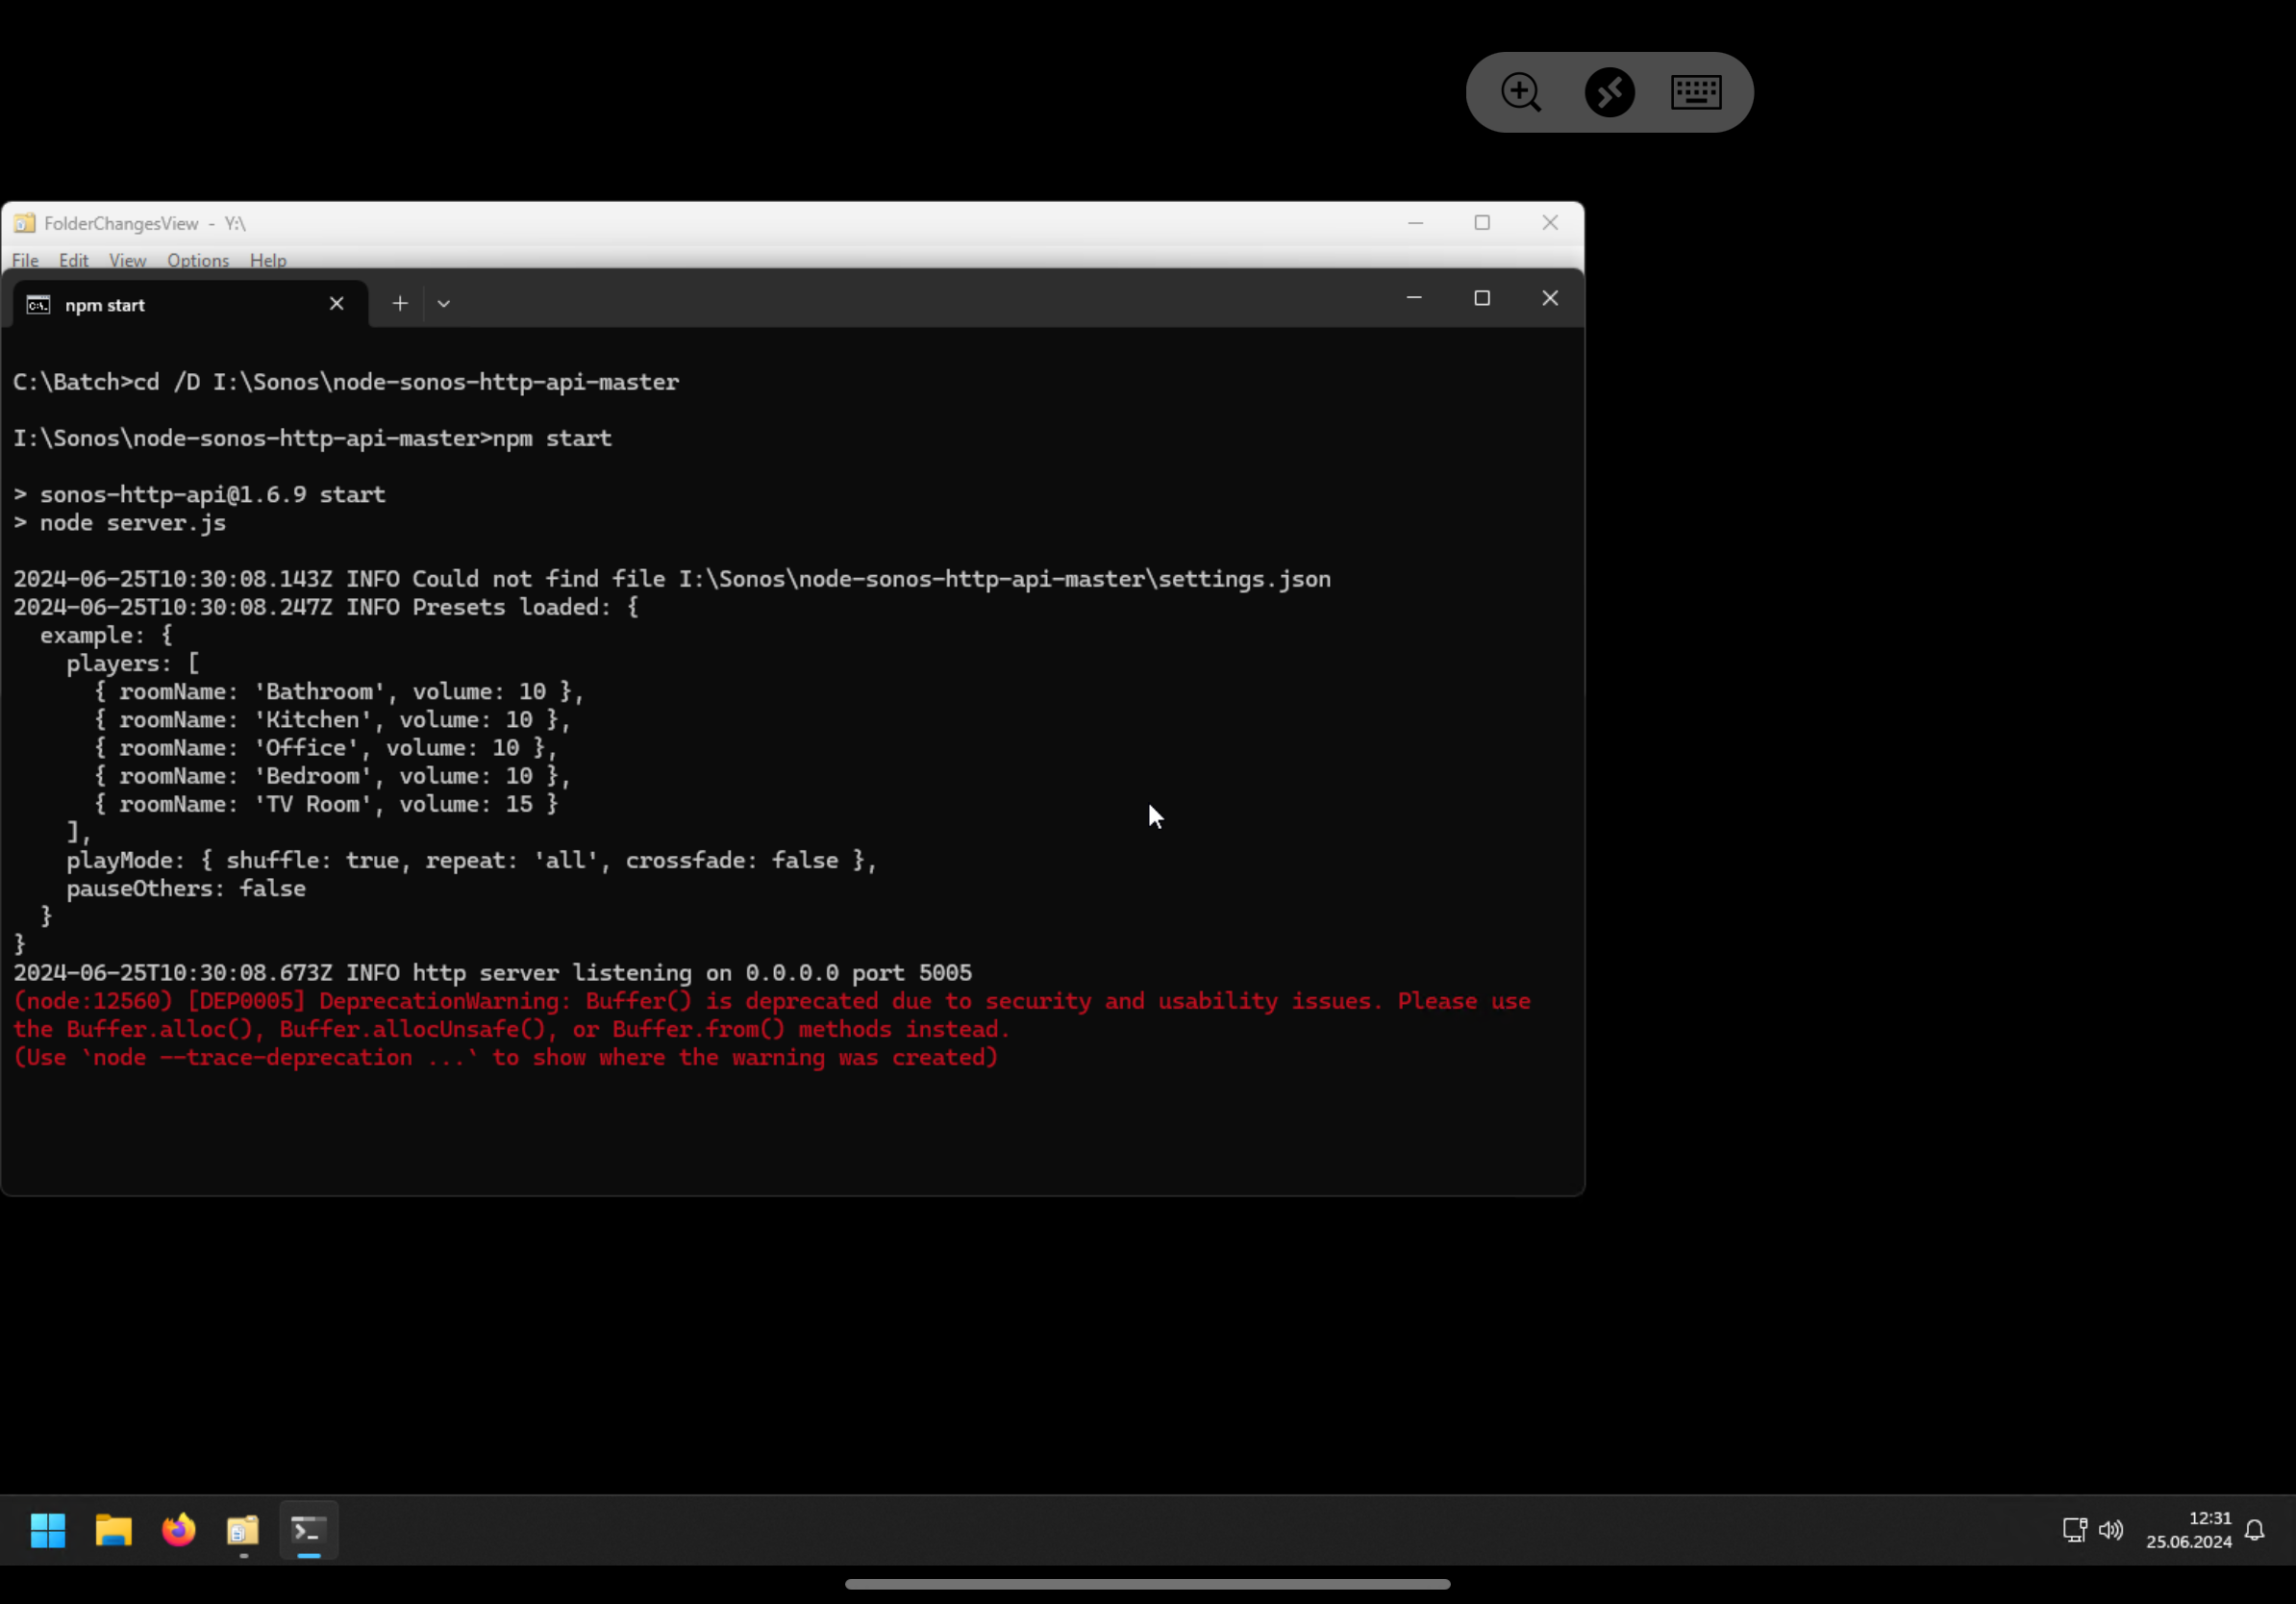Switch to FolderChangesView taskbar icon

(x=243, y=1530)
